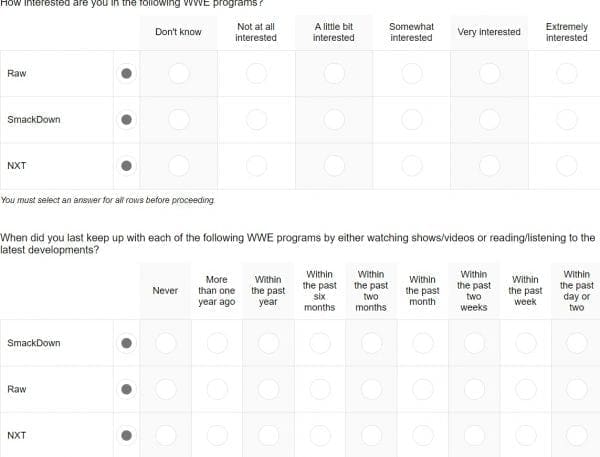Screen dimensions: 600x457
Task: Mark Raw as 'Within the past year'
Action: (268, 389)
